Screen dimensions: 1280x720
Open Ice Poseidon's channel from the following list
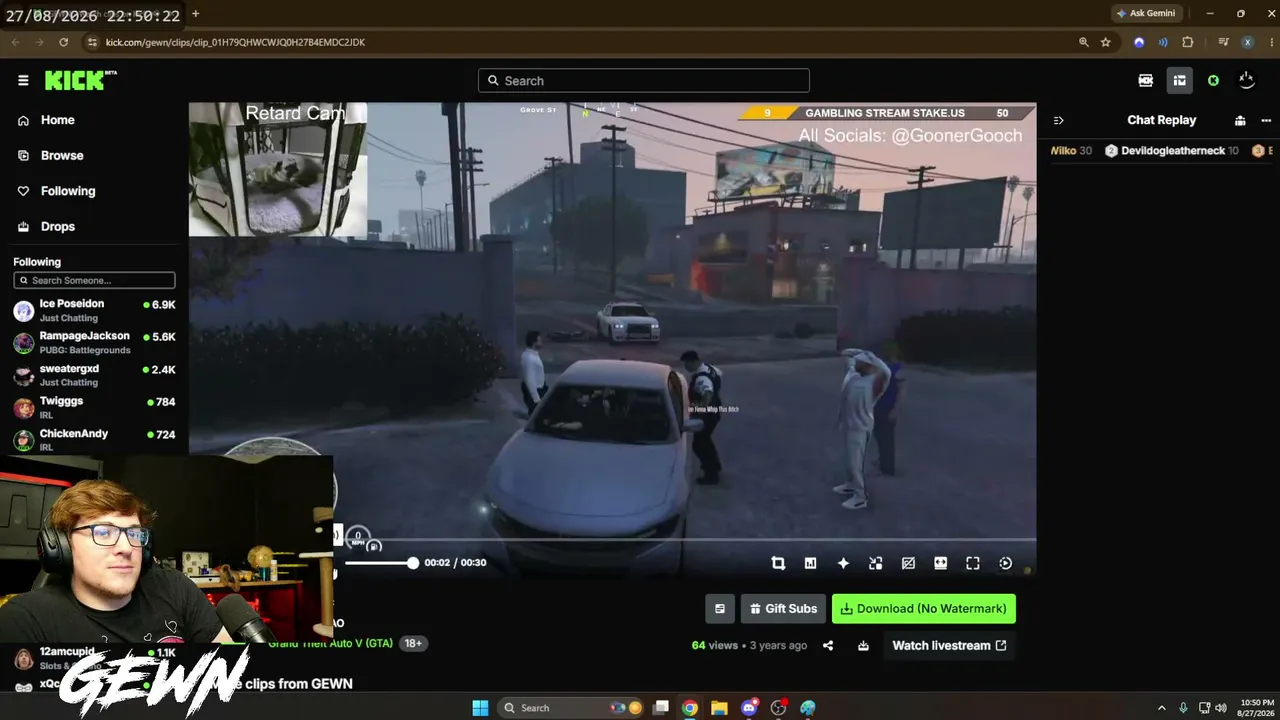(94, 310)
